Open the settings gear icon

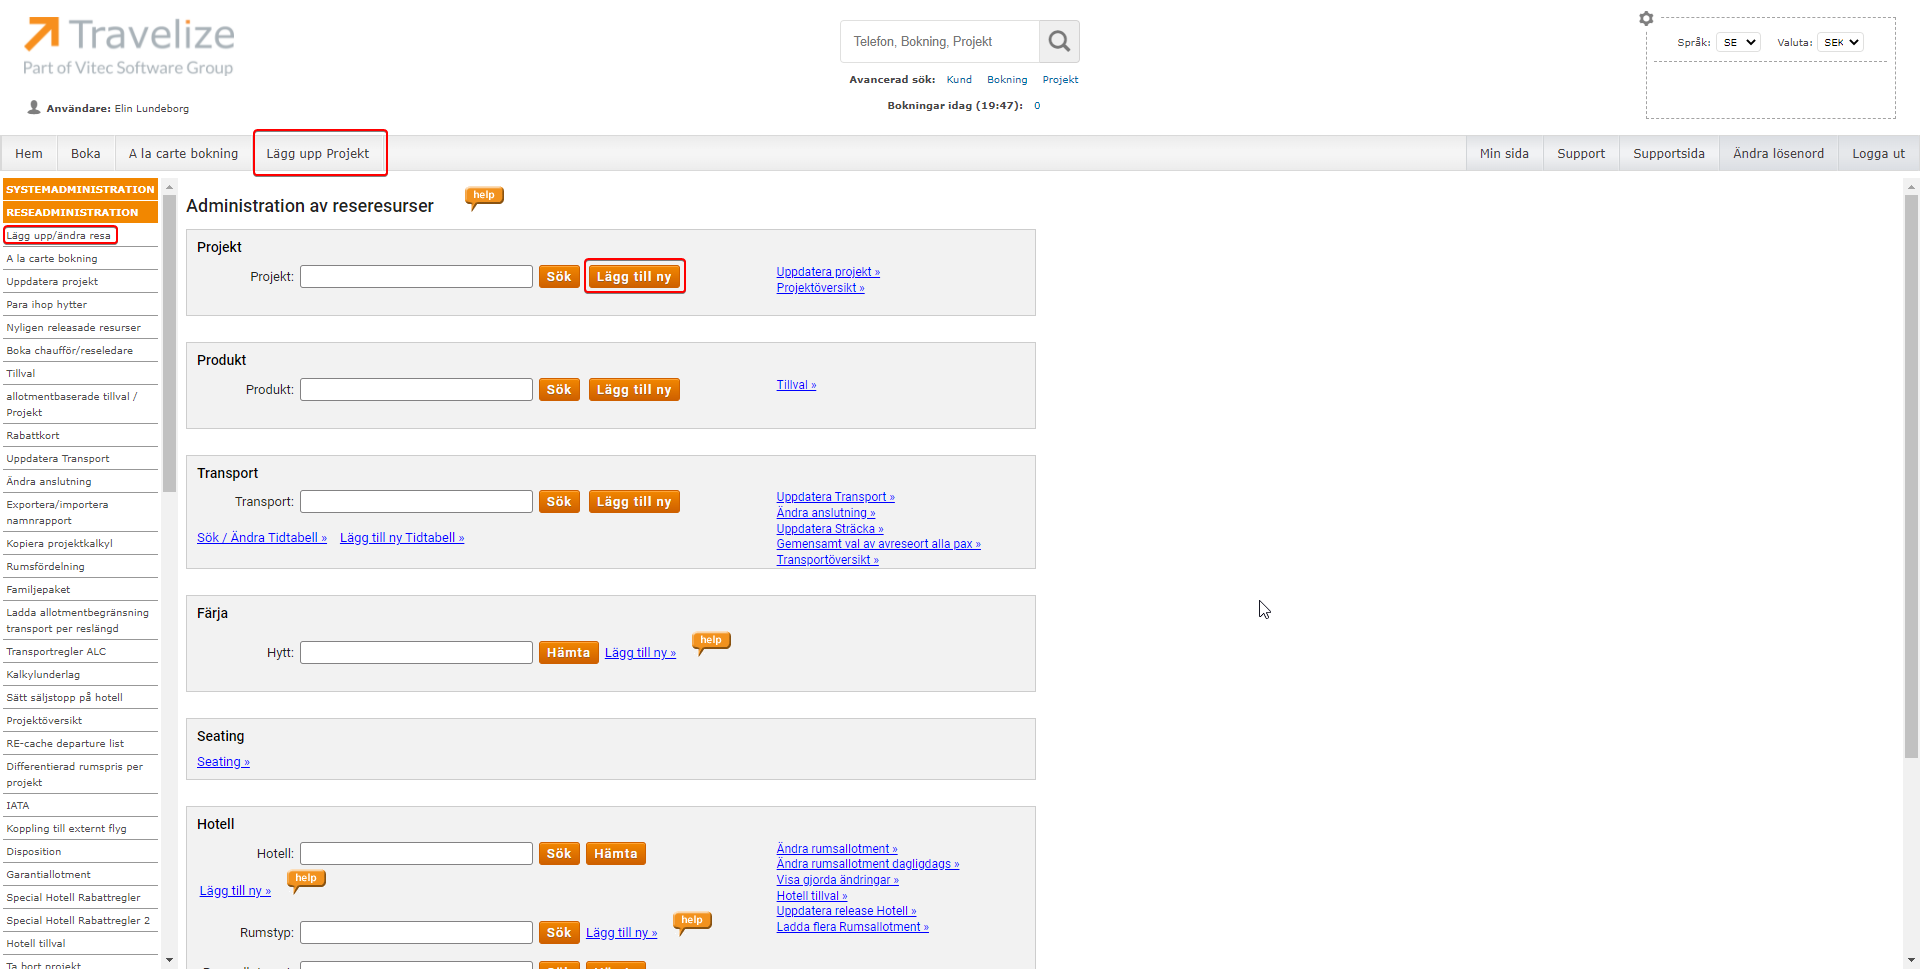click(1646, 18)
